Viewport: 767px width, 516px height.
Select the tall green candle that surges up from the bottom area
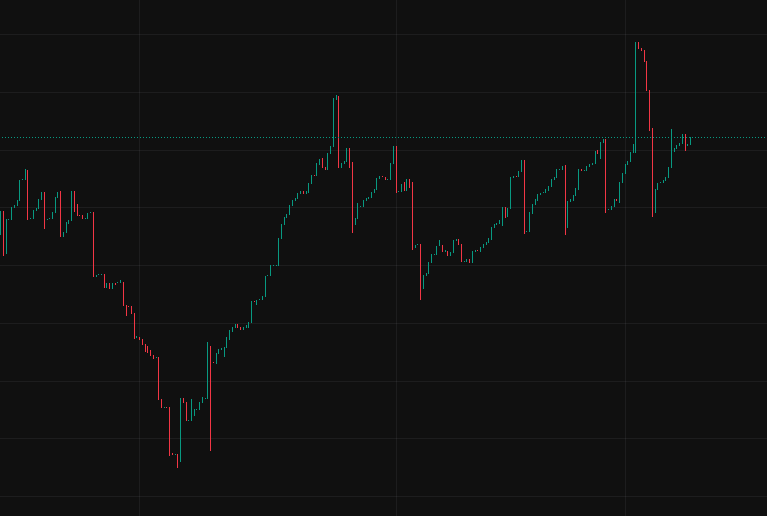pyautogui.click(x=207, y=371)
